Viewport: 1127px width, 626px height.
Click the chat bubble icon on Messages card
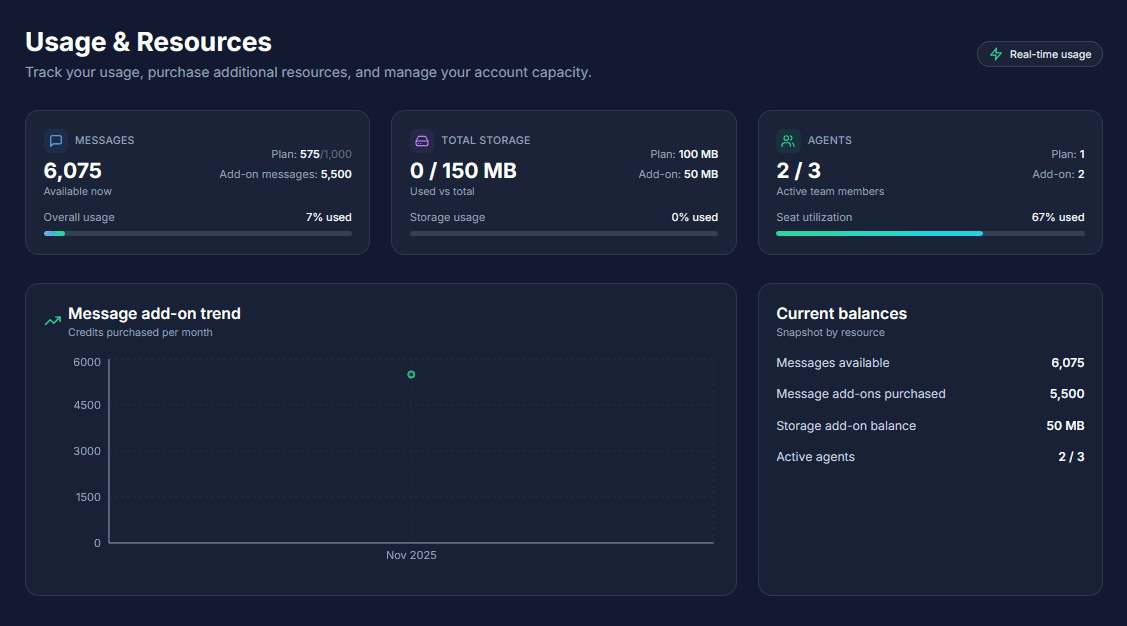[x=58, y=140]
